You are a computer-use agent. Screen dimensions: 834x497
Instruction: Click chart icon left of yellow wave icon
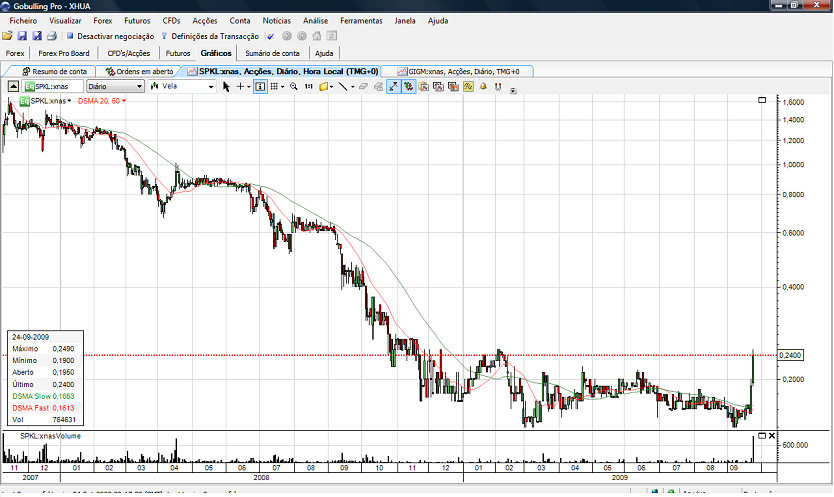(453, 87)
